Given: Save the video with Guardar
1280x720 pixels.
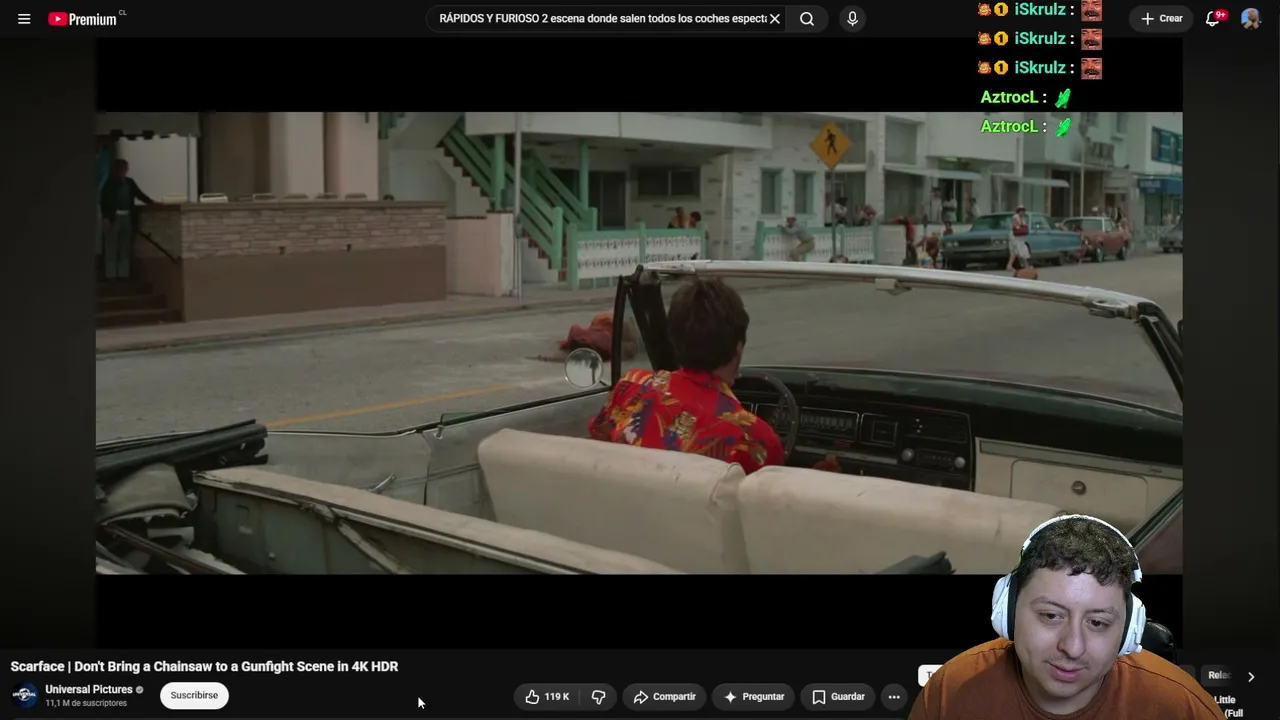Looking at the screenshot, I should point(838,697).
